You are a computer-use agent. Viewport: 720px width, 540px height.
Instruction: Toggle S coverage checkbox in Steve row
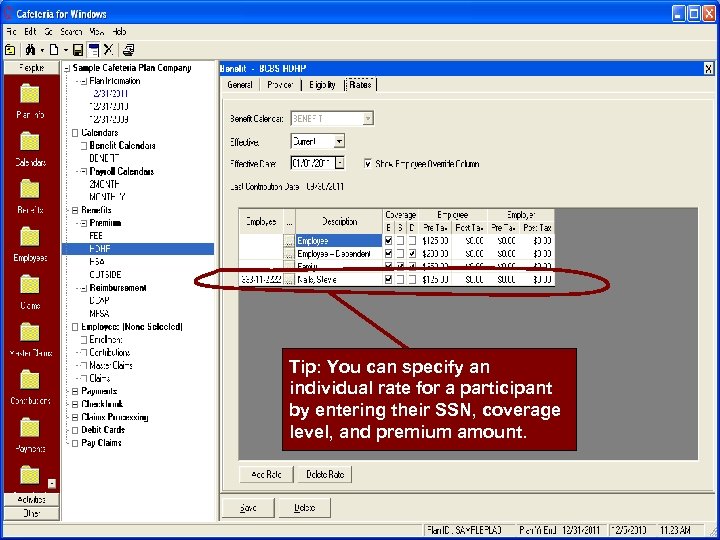pyautogui.click(x=400, y=279)
